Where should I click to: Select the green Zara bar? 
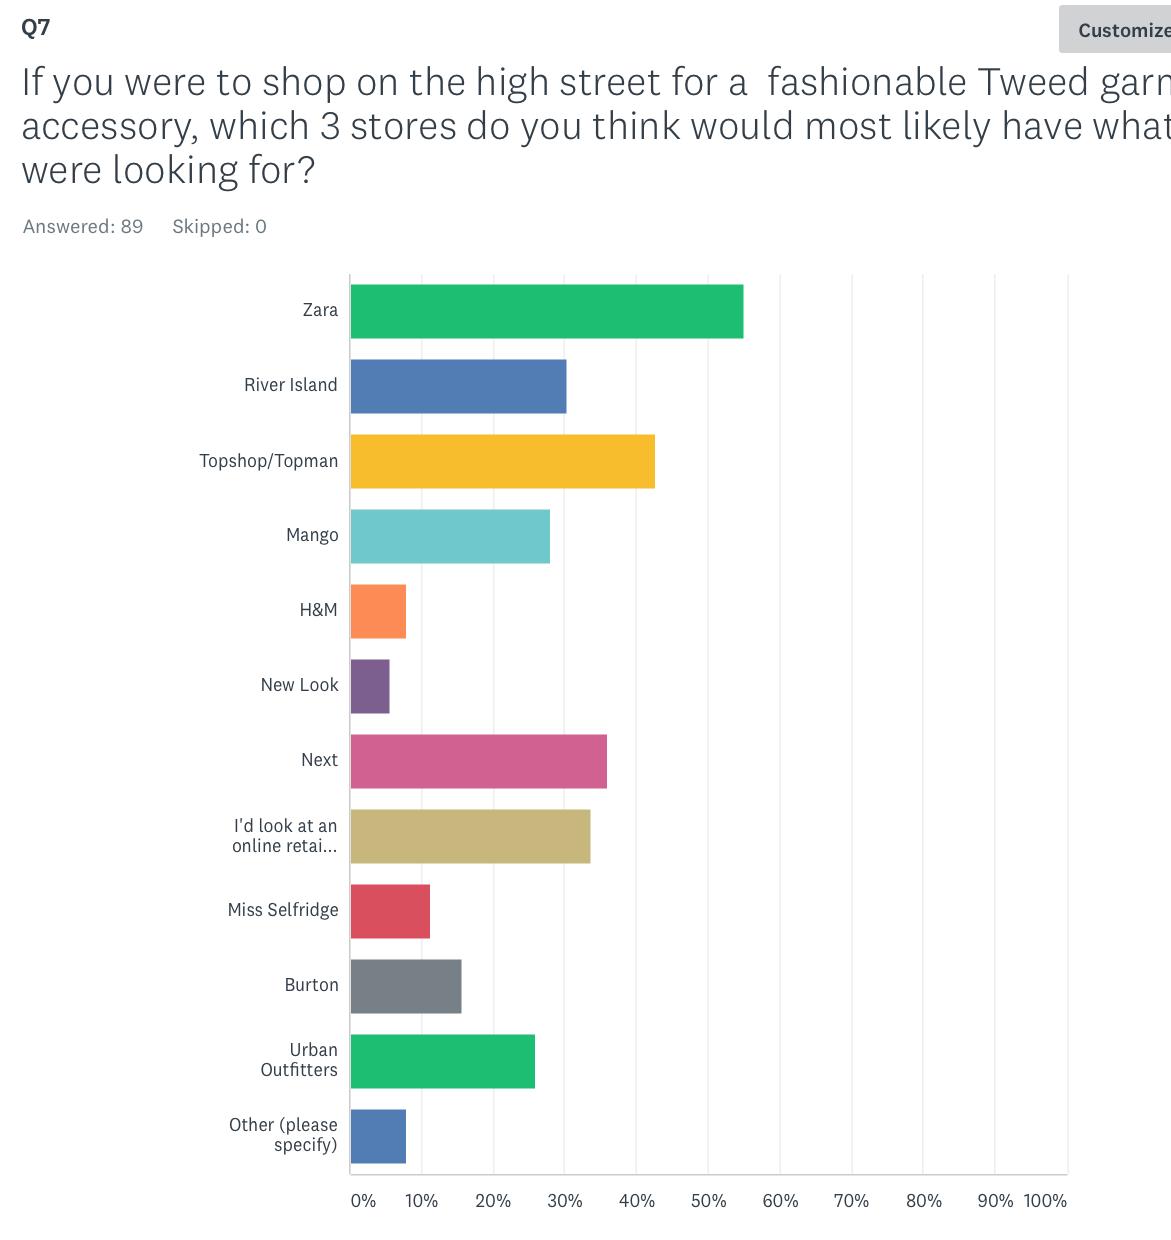point(547,311)
